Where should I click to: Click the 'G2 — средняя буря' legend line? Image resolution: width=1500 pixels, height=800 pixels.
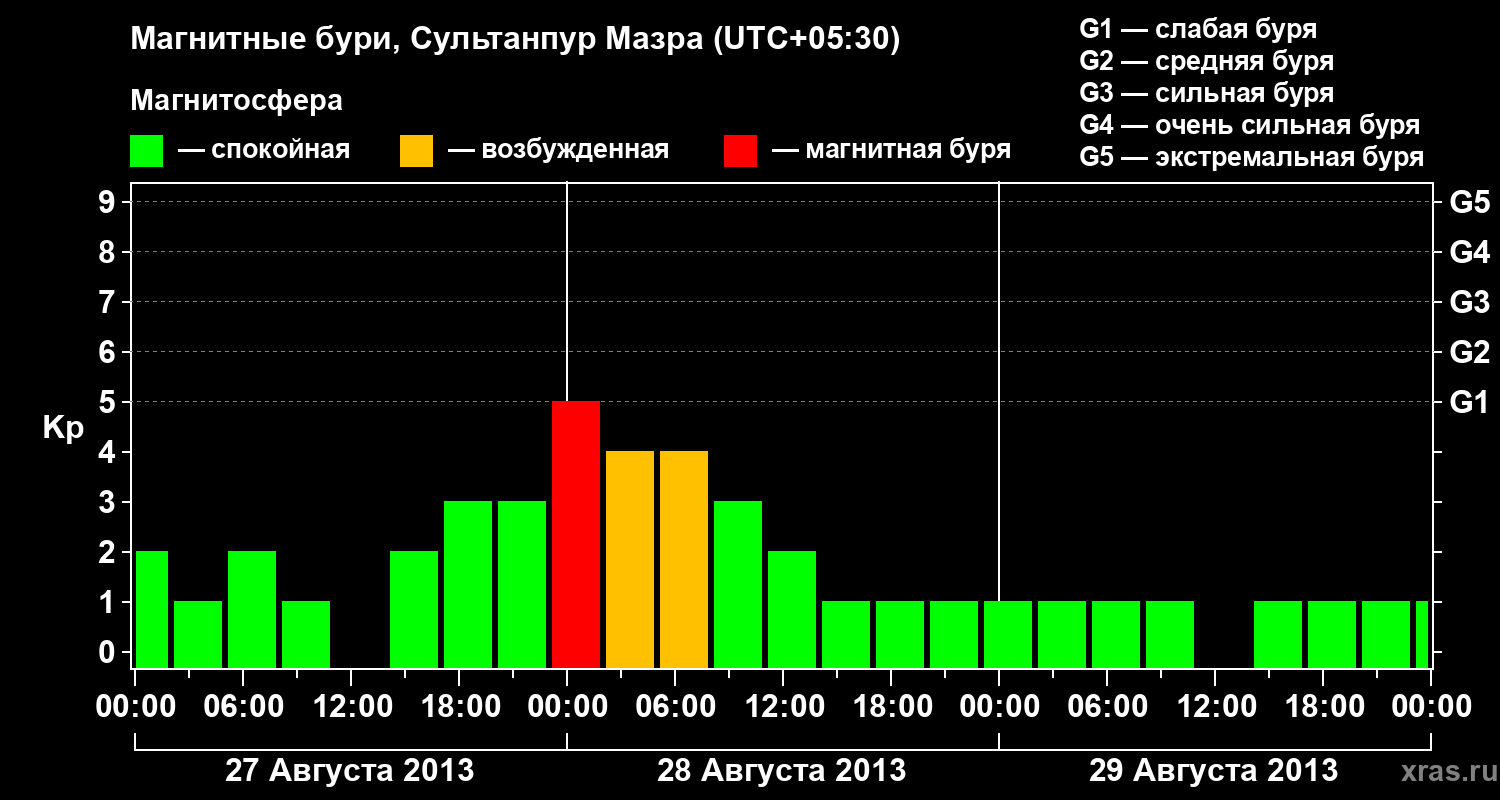(x=1207, y=61)
